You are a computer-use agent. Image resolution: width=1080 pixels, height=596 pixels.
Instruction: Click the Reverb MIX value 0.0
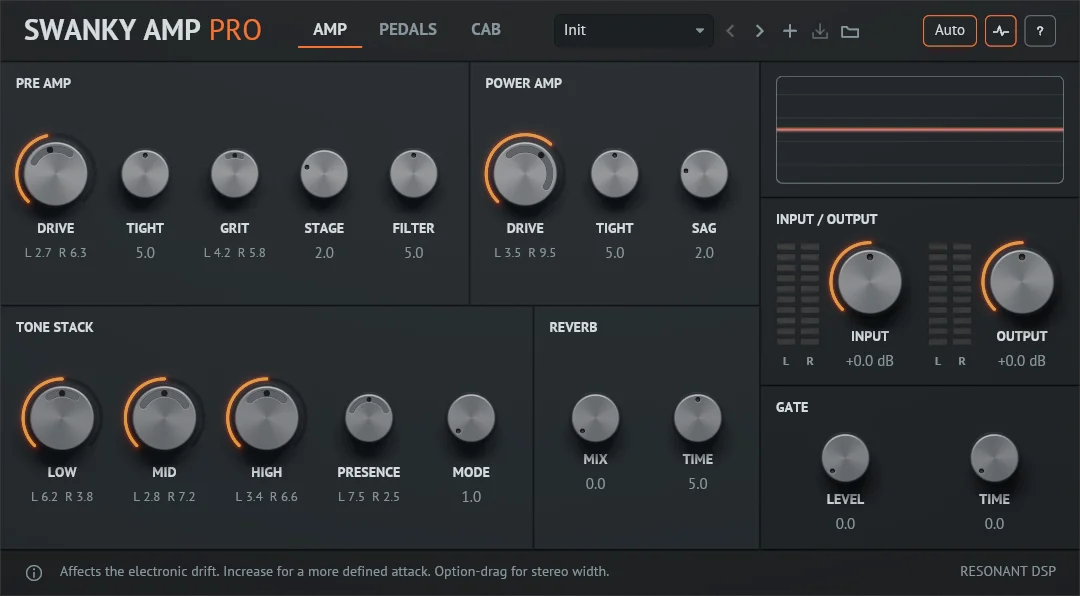click(x=595, y=484)
